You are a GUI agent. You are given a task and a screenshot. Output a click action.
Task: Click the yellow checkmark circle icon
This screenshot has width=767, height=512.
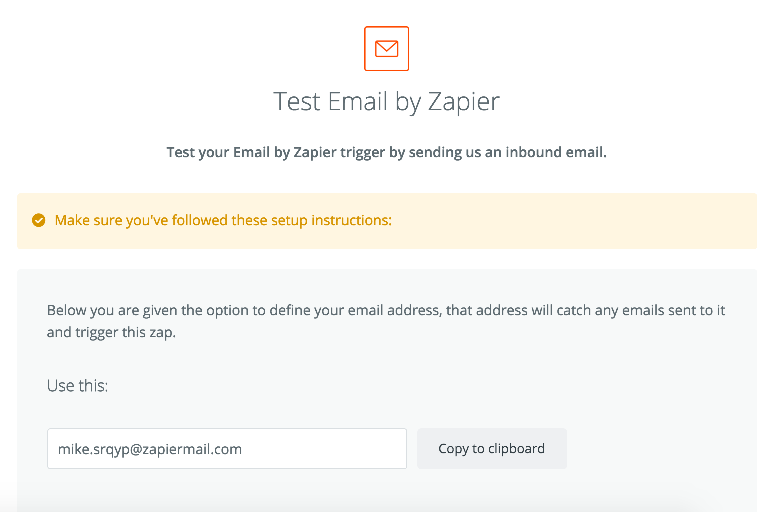(x=39, y=221)
